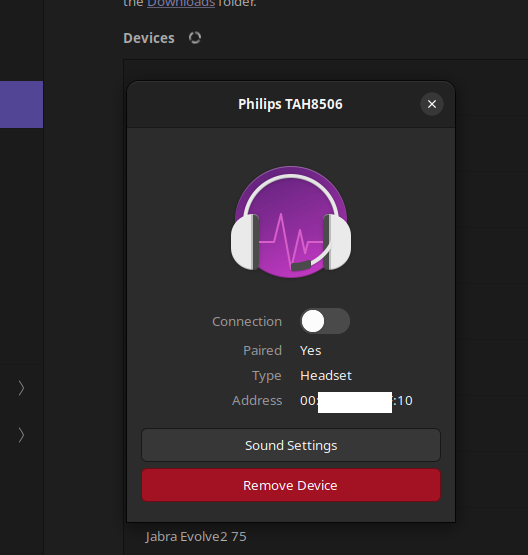Click the Philips TAH8506 dialog title
The height and width of the screenshot is (555, 528).
tap(290, 104)
